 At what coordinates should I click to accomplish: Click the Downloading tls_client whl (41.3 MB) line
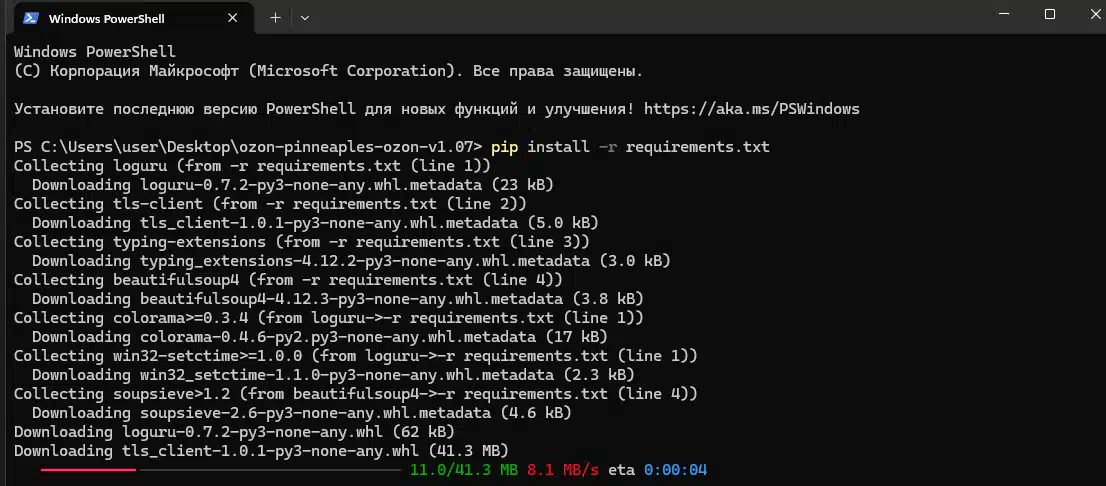(261, 451)
